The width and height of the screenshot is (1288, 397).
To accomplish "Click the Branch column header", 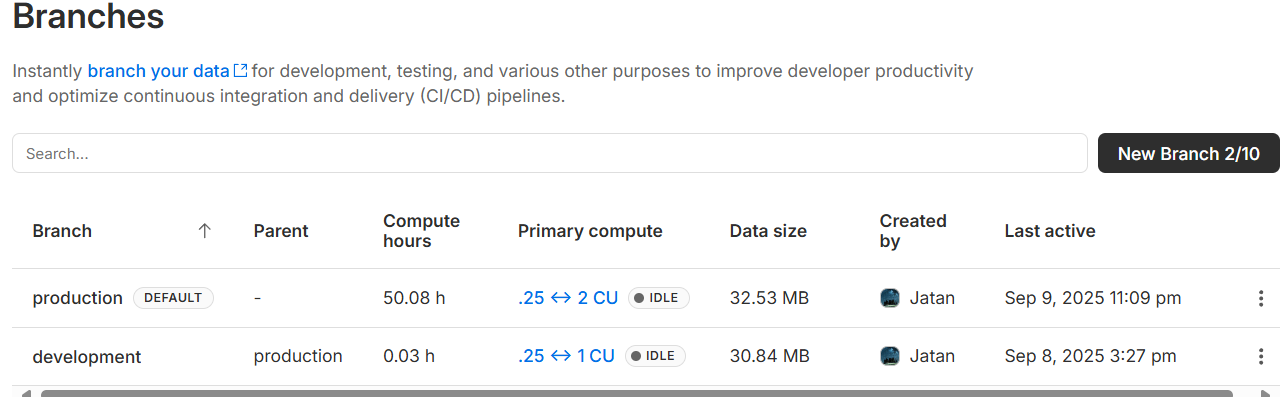I will 62,231.
